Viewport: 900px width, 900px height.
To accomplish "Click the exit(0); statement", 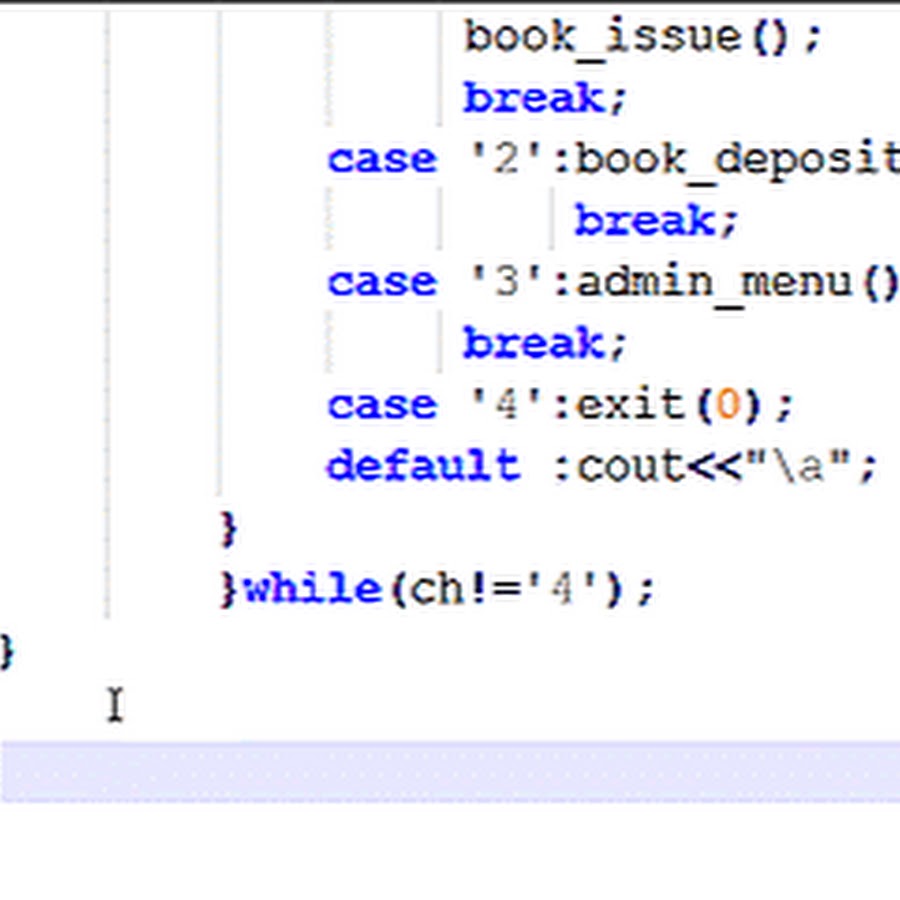I will 685,405.
